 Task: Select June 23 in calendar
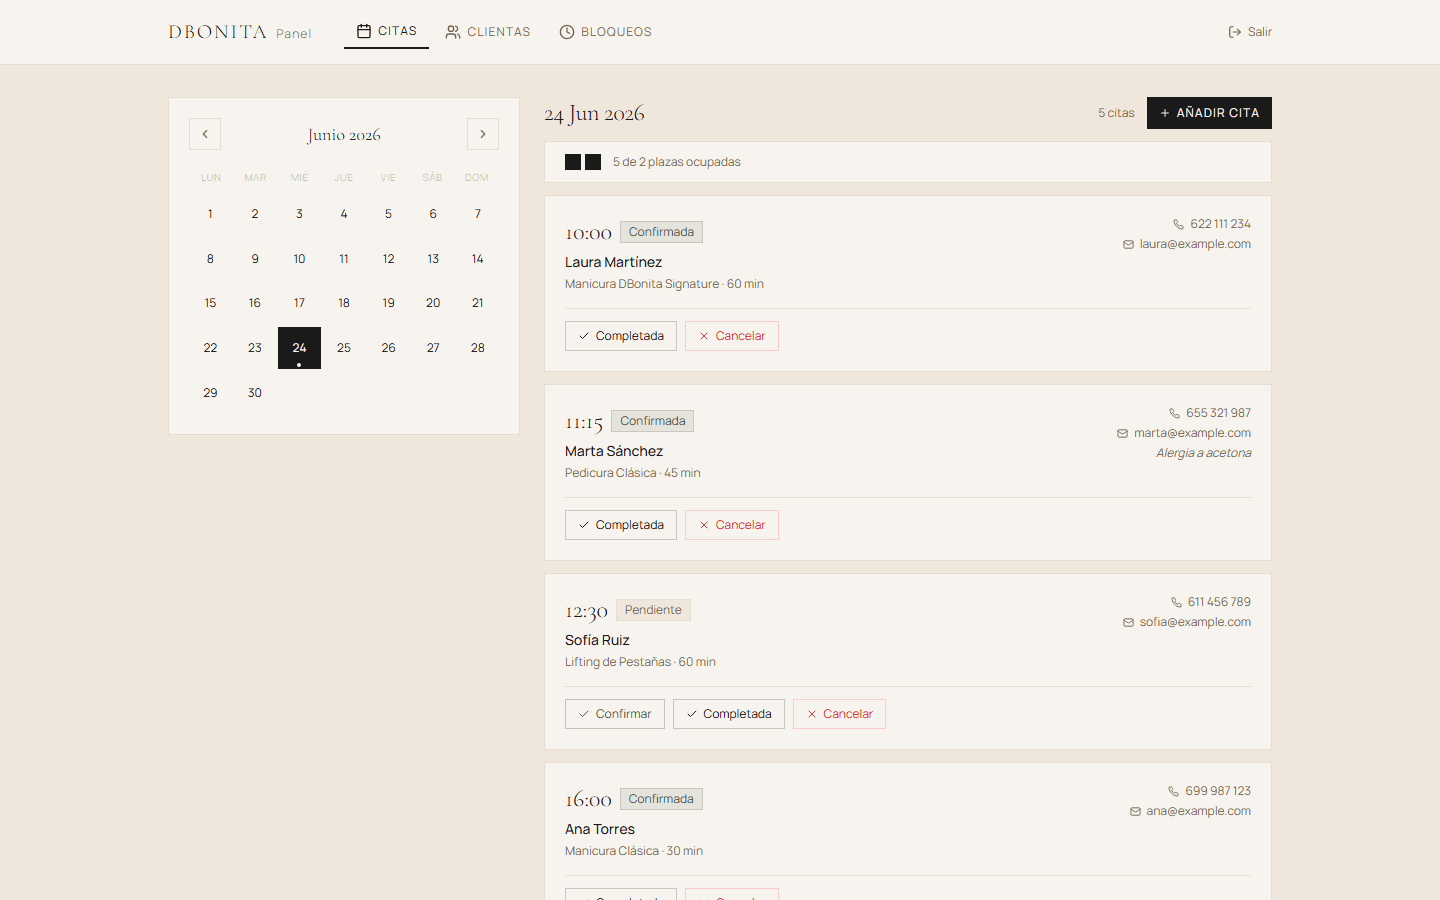[x=255, y=348]
